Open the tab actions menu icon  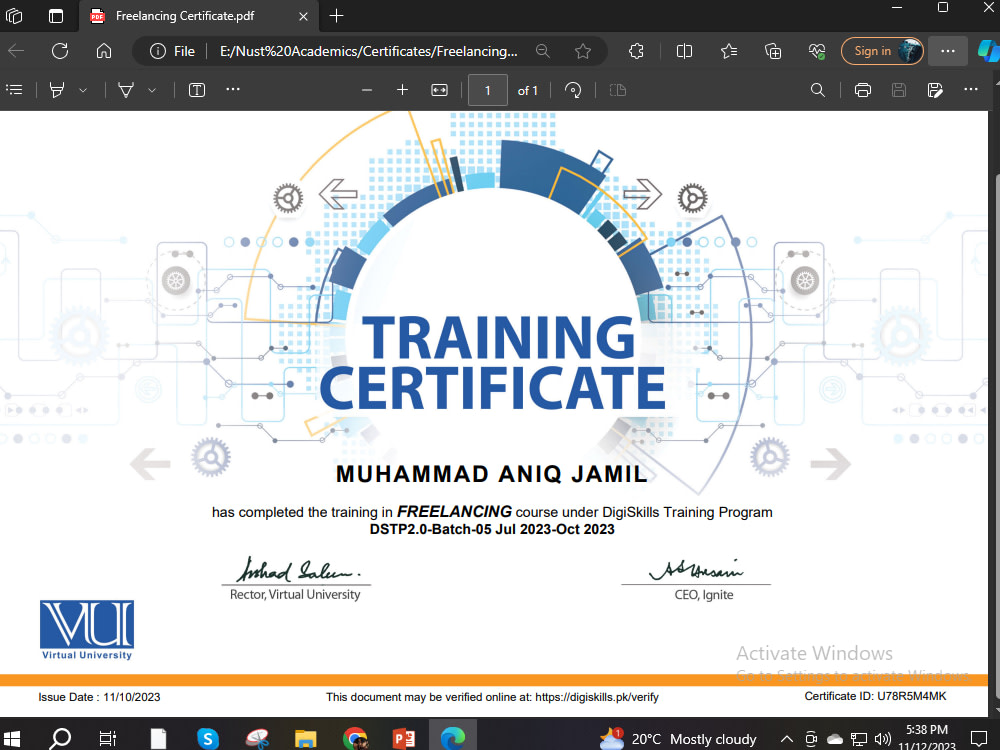click(x=56, y=15)
